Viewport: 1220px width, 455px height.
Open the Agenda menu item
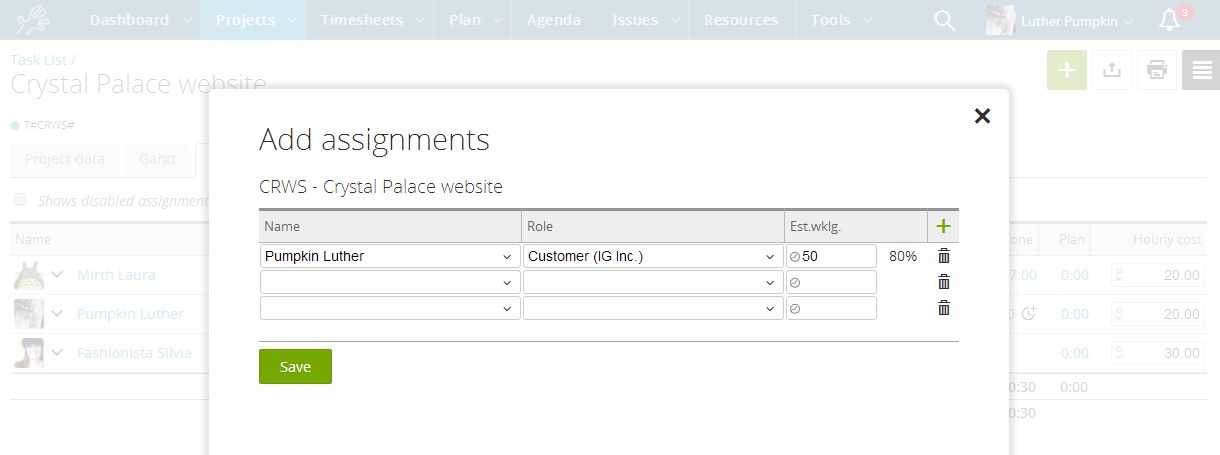(555, 20)
